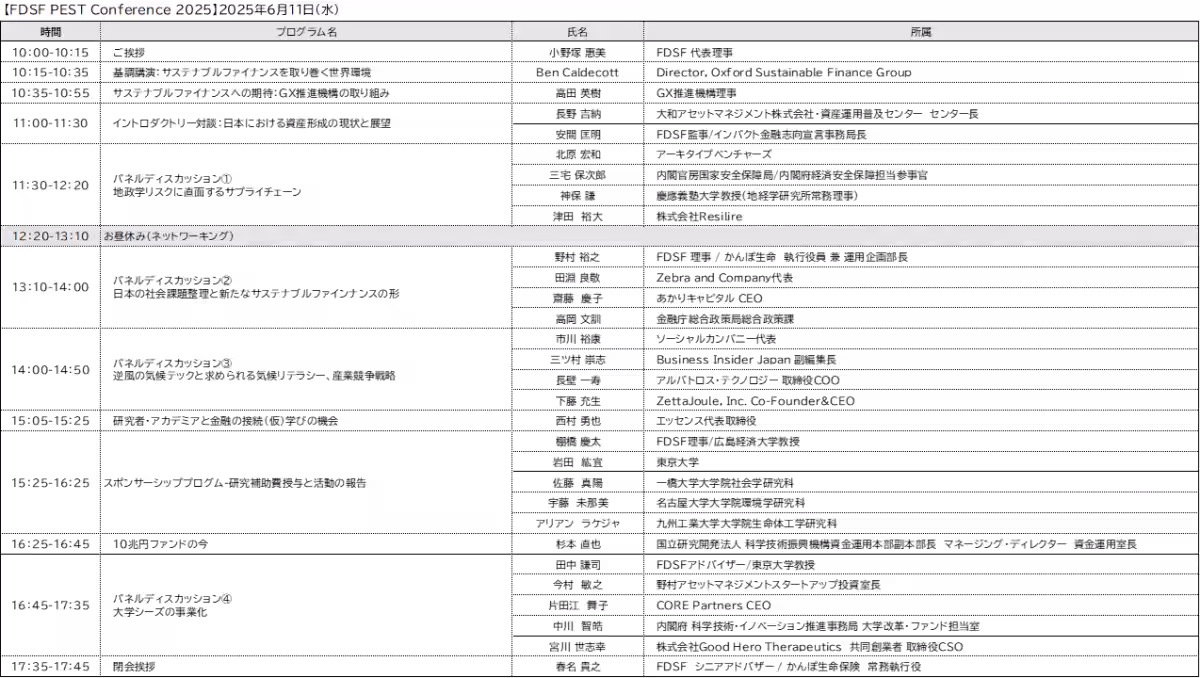Image resolution: width=1200 pixels, height=678 pixels.
Task: Select first time cell below 時間 header
Action: point(50,51)
